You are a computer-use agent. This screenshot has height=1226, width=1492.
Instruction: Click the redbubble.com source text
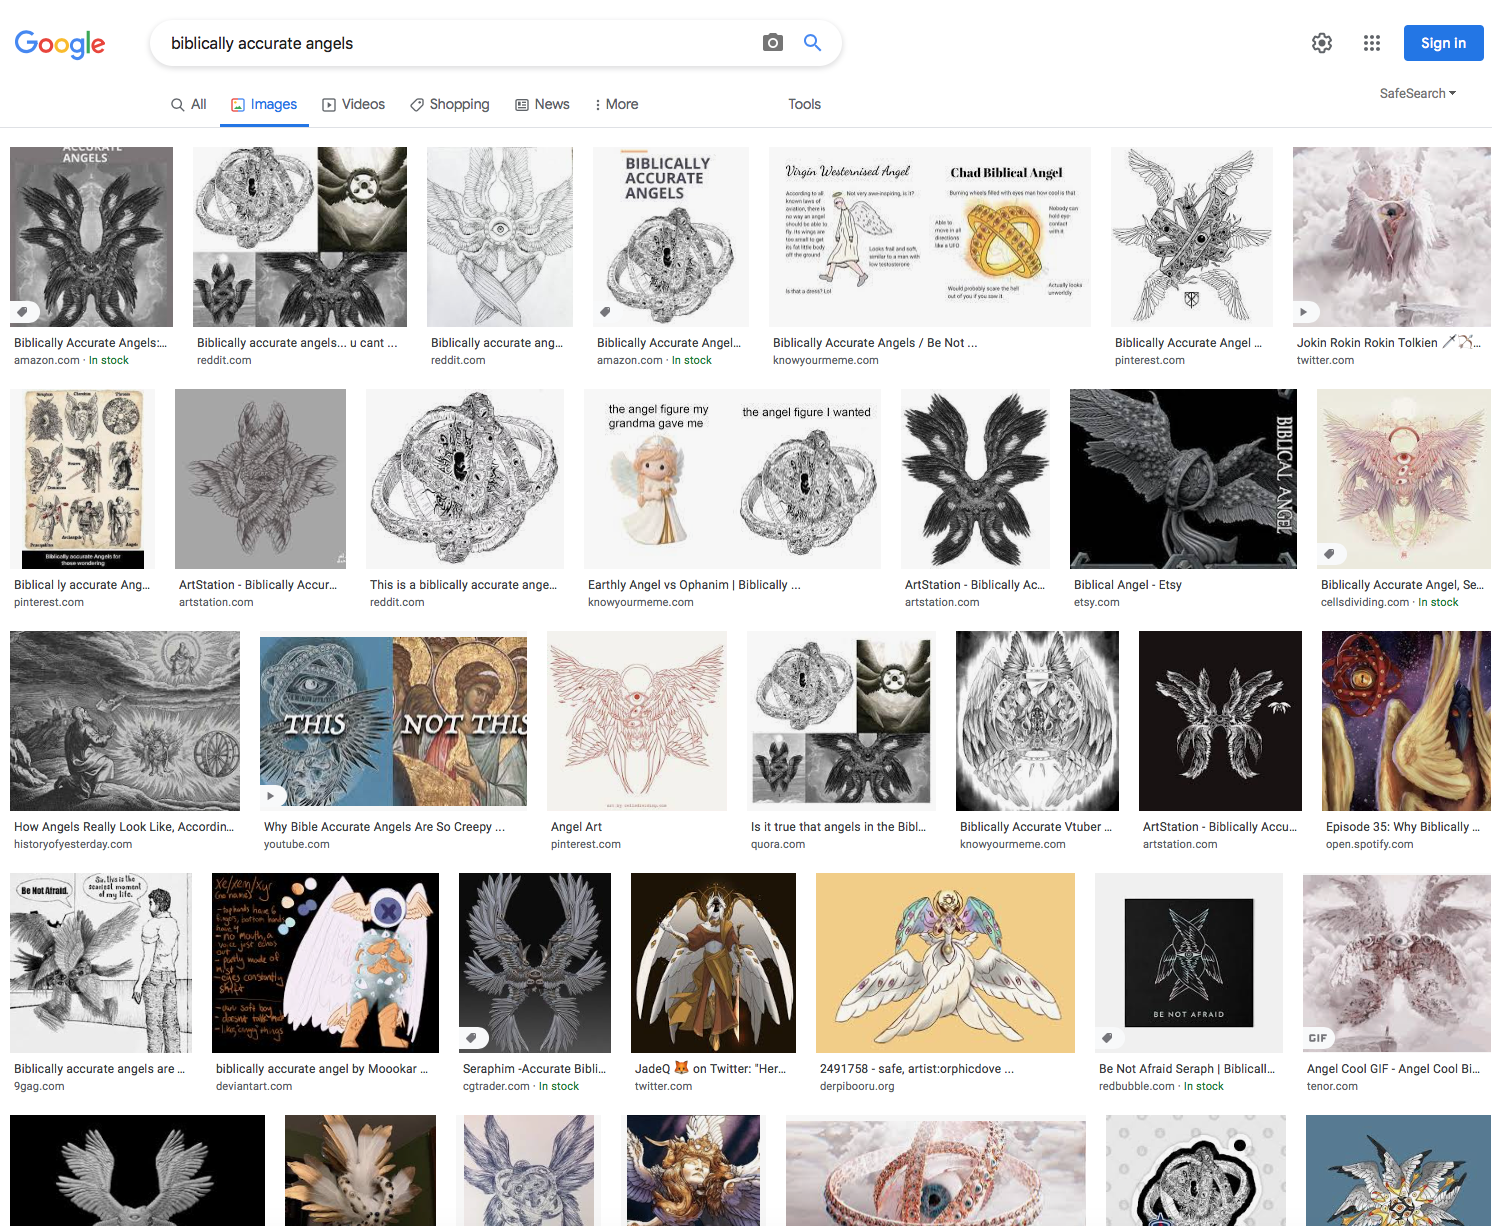(x=1137, y=1086)
